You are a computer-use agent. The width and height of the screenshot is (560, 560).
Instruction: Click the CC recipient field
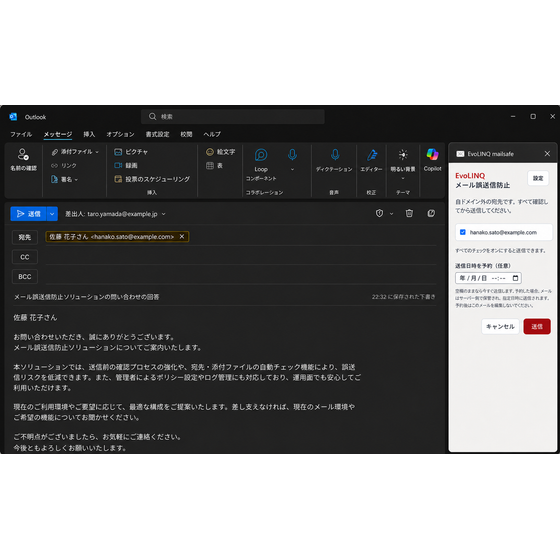click(240, 257)
